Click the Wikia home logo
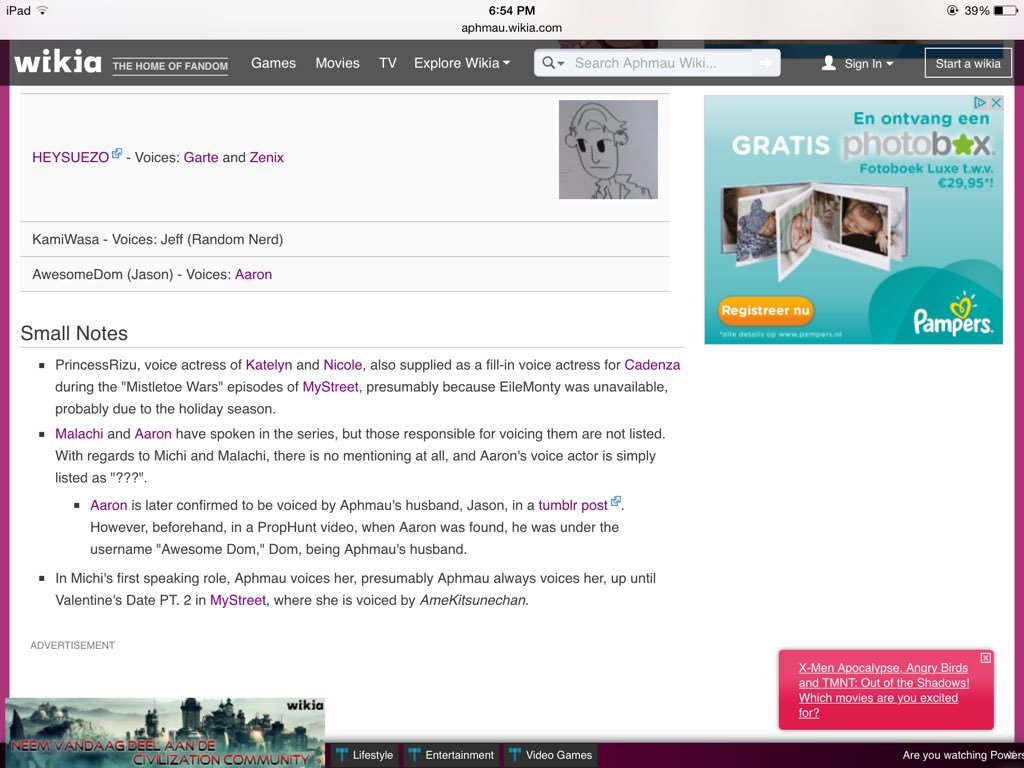 [60, 62]
